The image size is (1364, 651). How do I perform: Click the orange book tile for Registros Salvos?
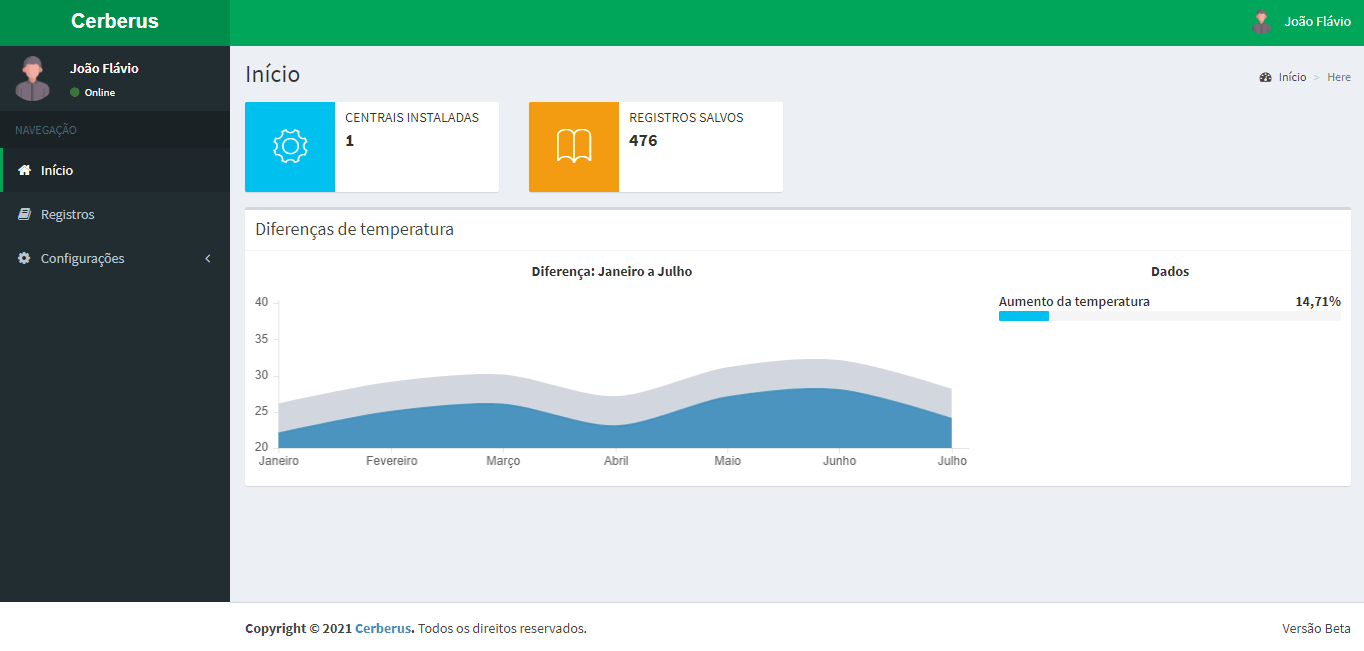click(574, 147)
